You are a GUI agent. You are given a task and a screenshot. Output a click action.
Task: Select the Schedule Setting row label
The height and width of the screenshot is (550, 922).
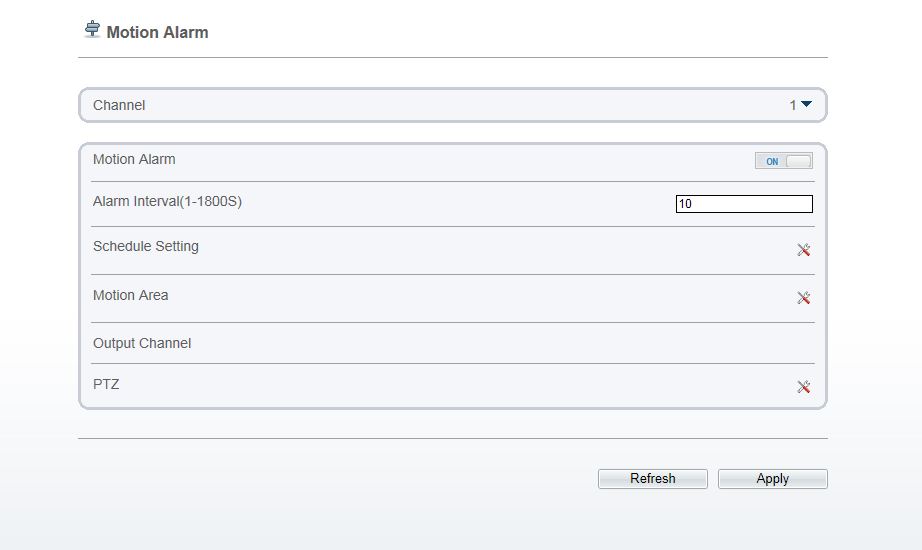(x=146, y=246)
